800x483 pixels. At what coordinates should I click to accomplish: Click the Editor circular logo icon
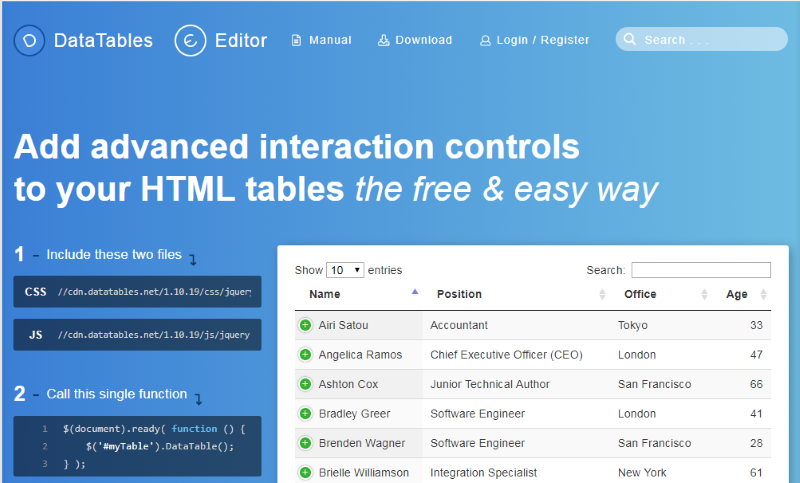[x=190, y=40]
